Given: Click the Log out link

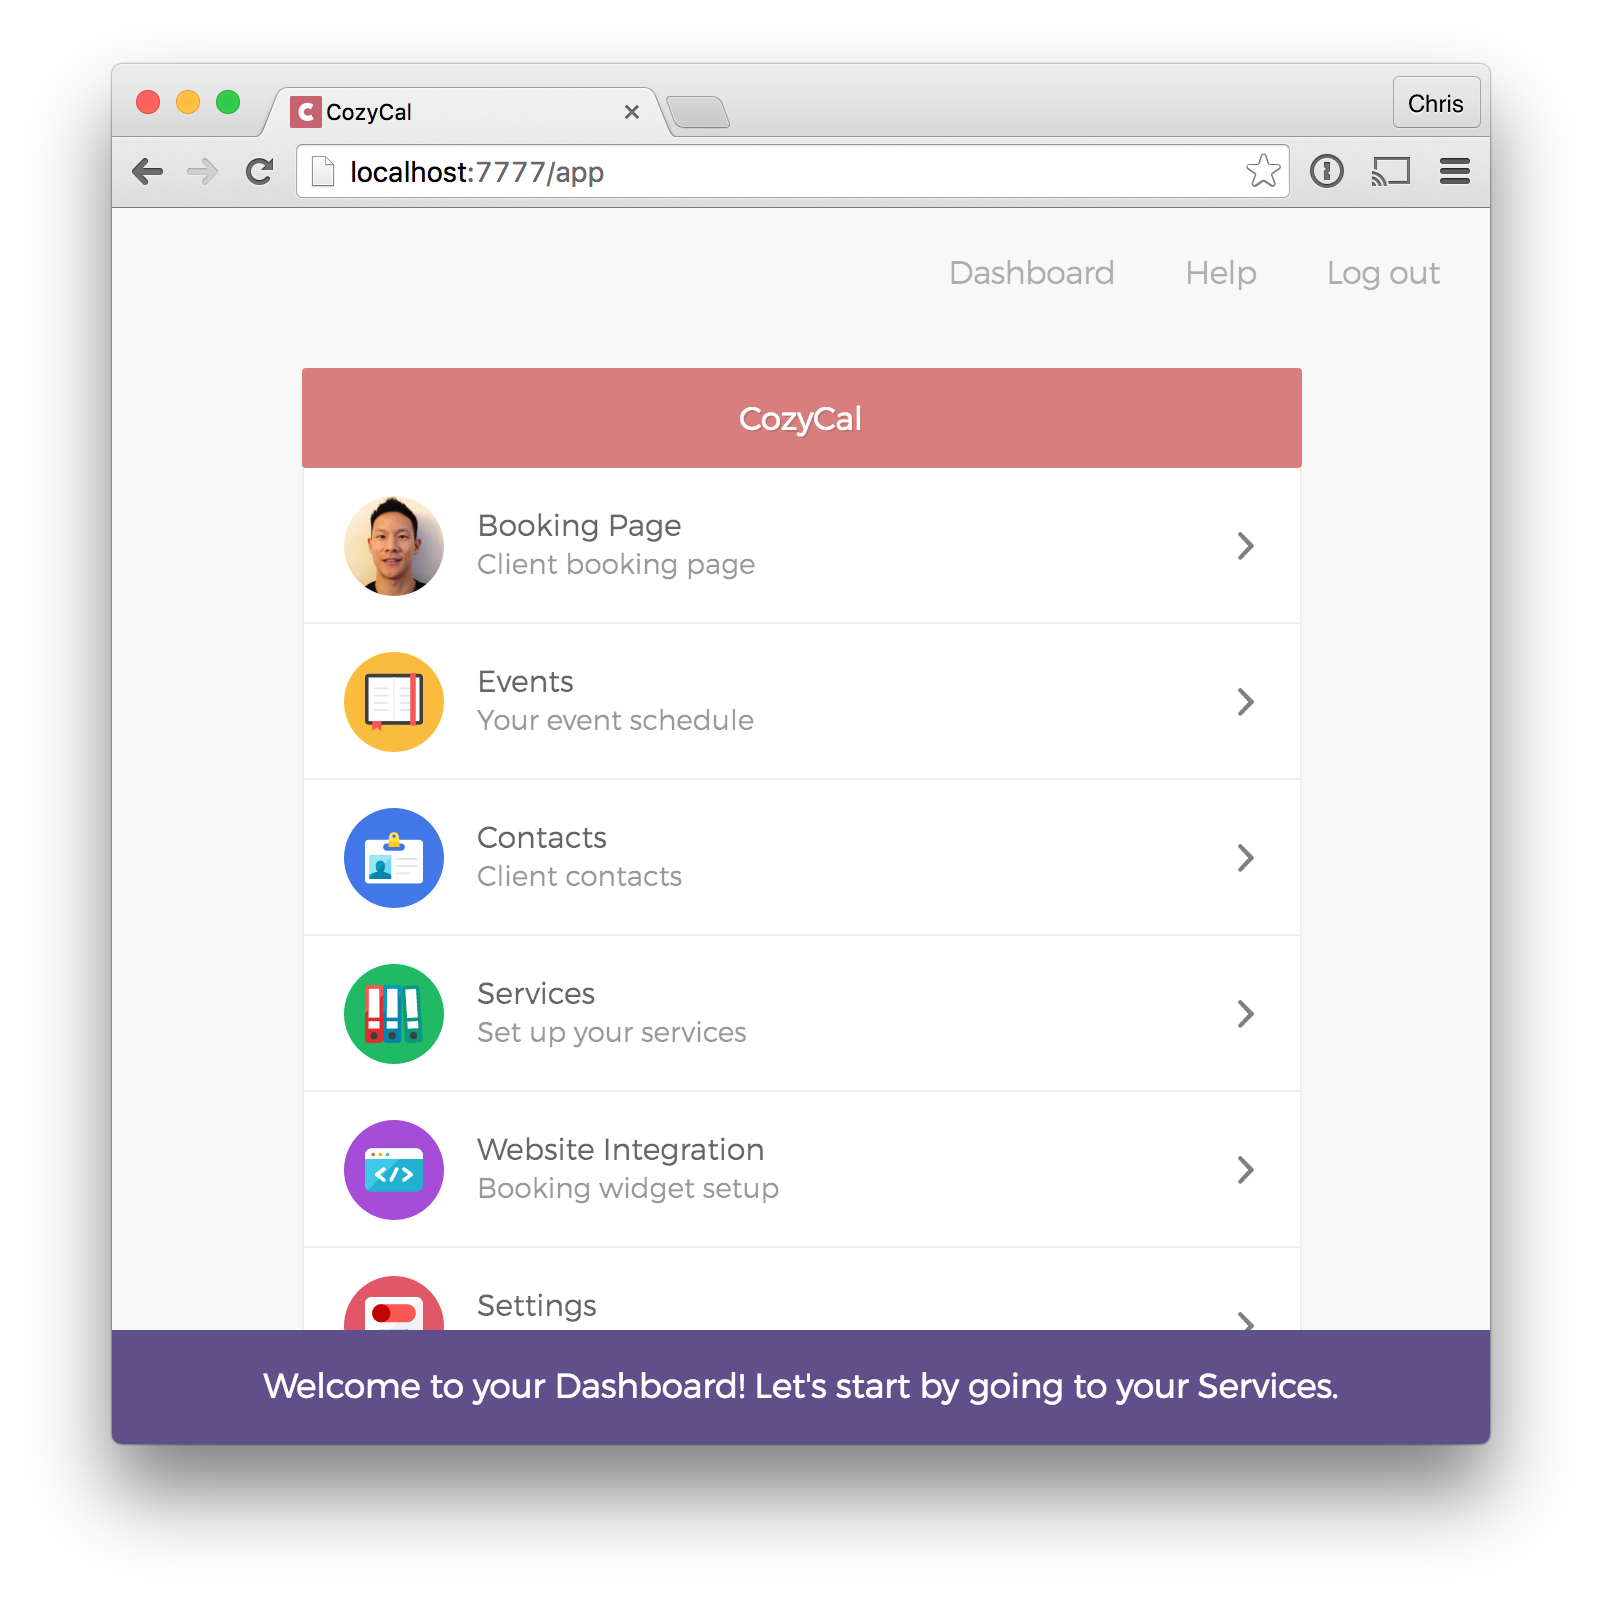Looking at the screenshot, I should click(1383, 273).
